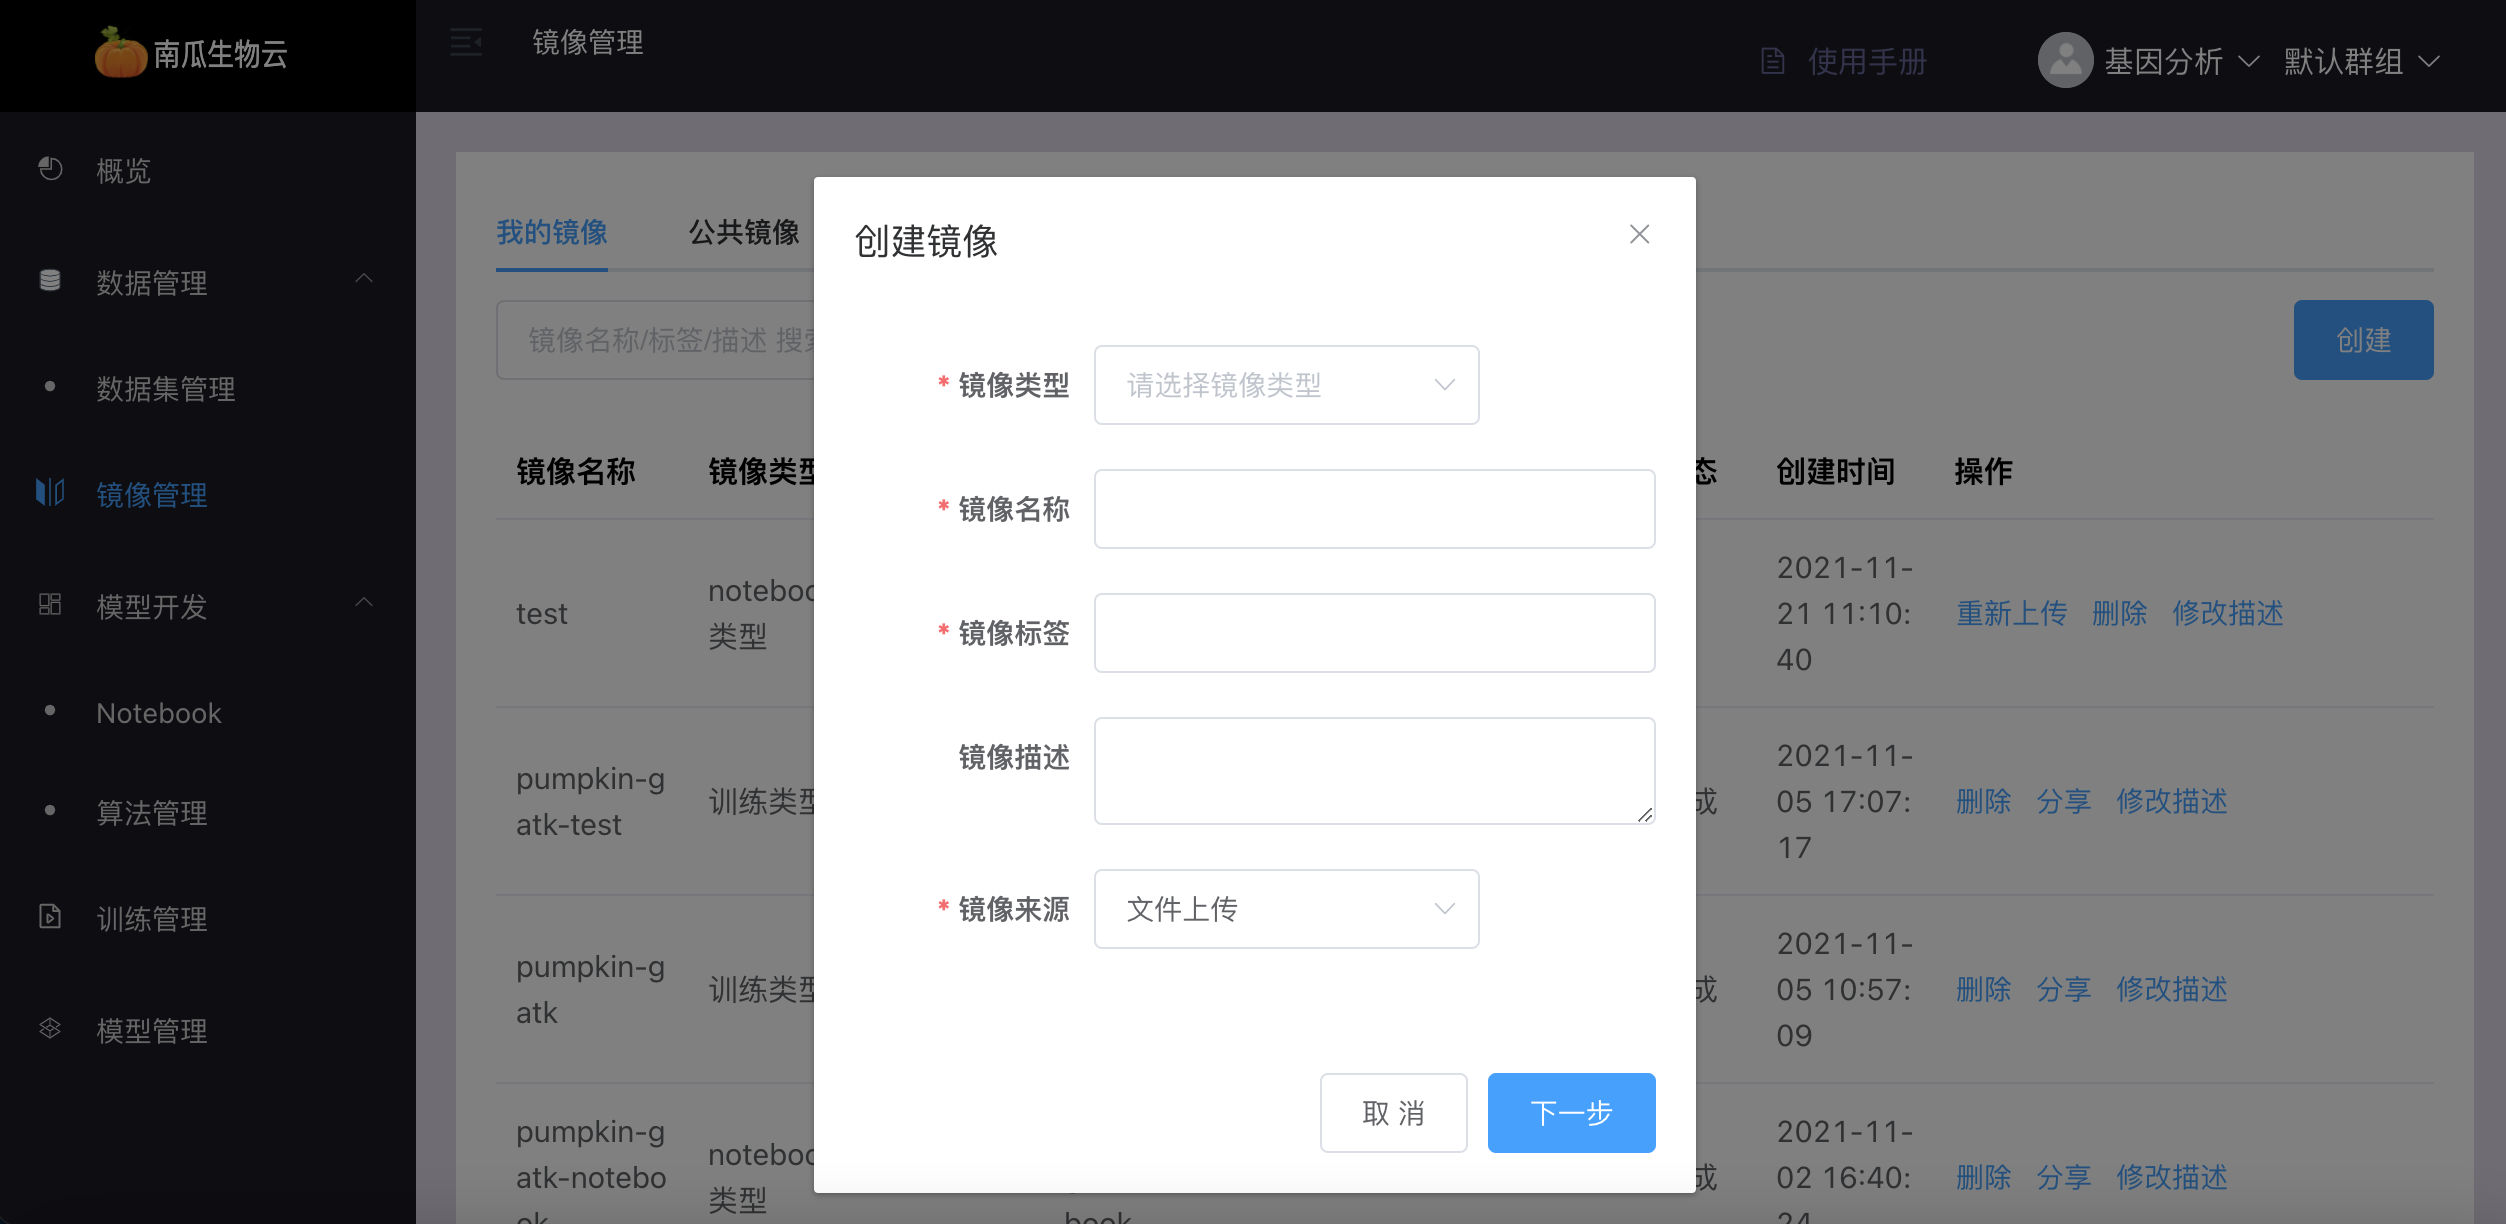Screen dimensions: 2506x1224
Task: Click the 镜像管理 page title
Action: [588, 42]
